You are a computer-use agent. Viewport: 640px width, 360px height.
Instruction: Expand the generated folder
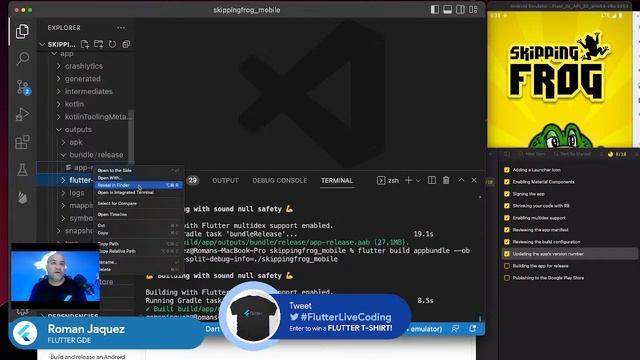pyautogui.click(x=59, y=78)
